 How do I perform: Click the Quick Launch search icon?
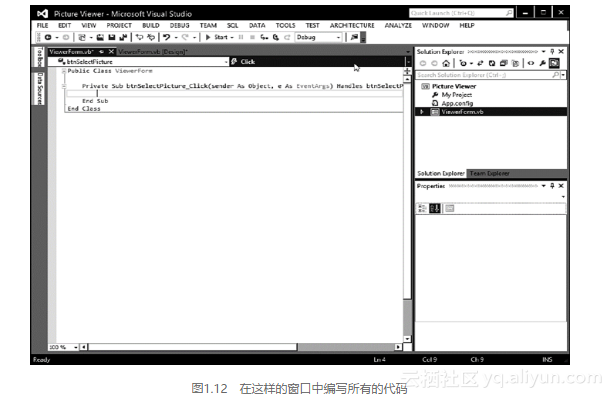(x=508, y=13)
